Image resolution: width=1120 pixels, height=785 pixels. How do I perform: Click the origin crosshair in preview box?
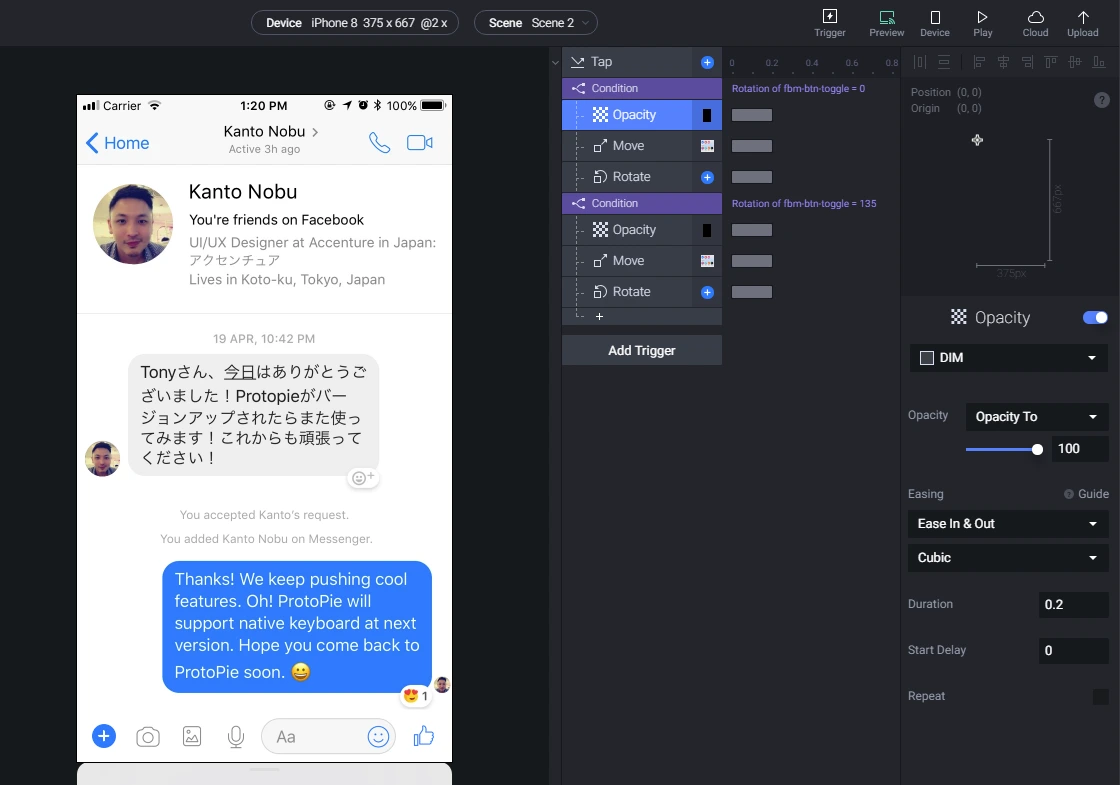click(x=977, y=140)
